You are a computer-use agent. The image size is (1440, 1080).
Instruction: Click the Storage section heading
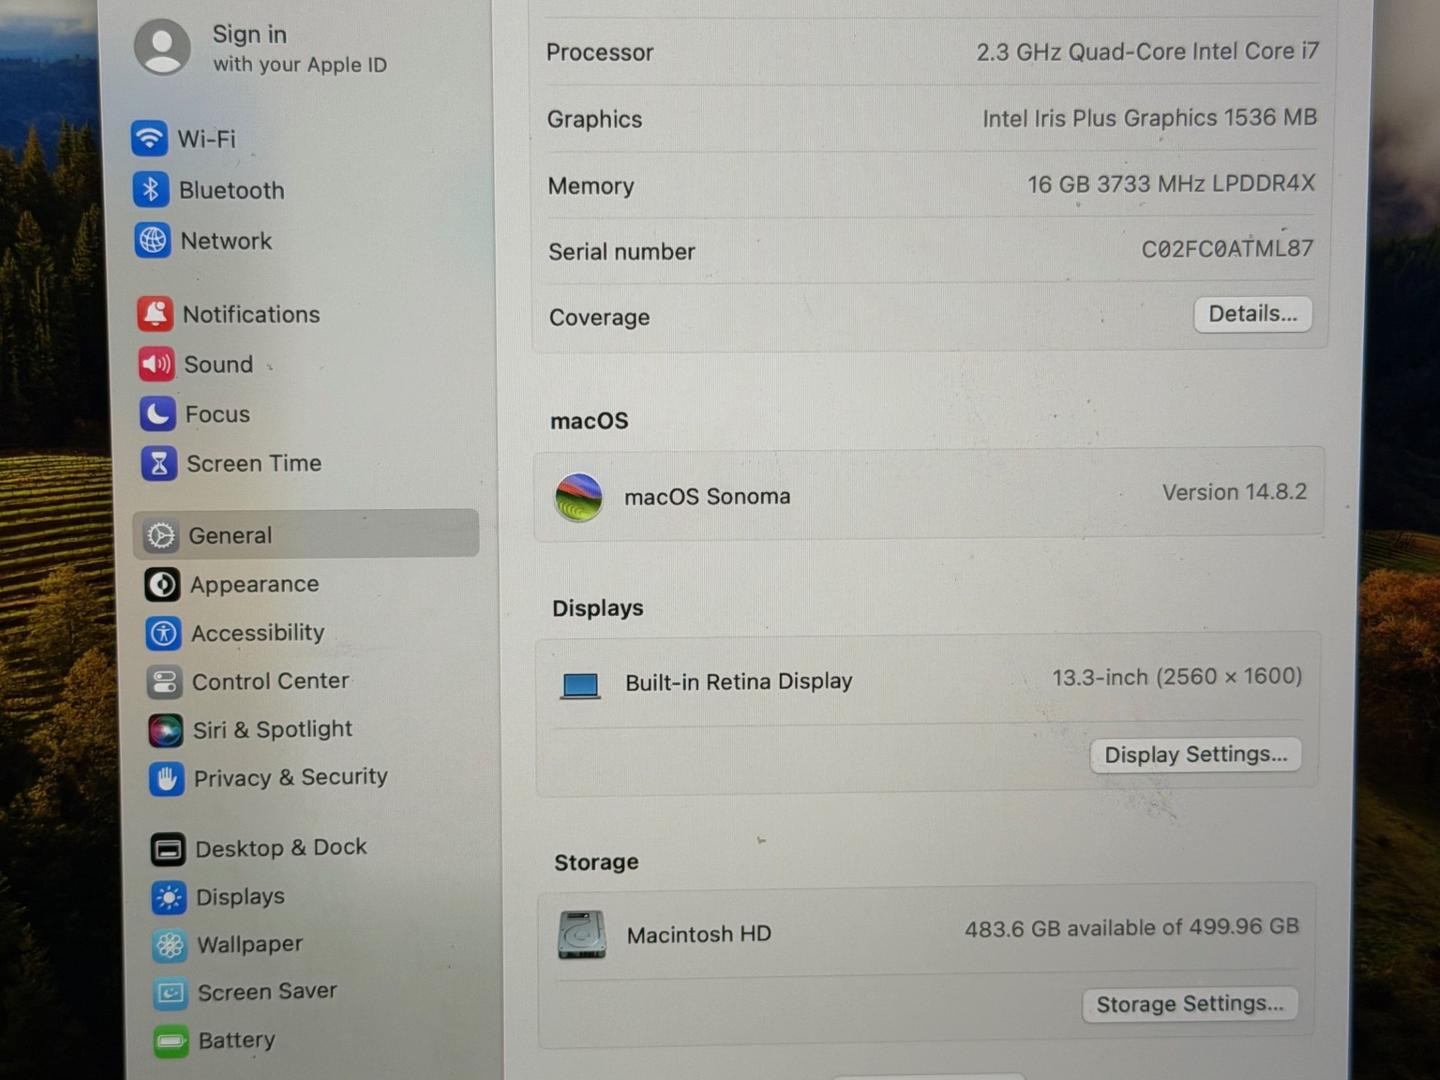click(596, 862)
